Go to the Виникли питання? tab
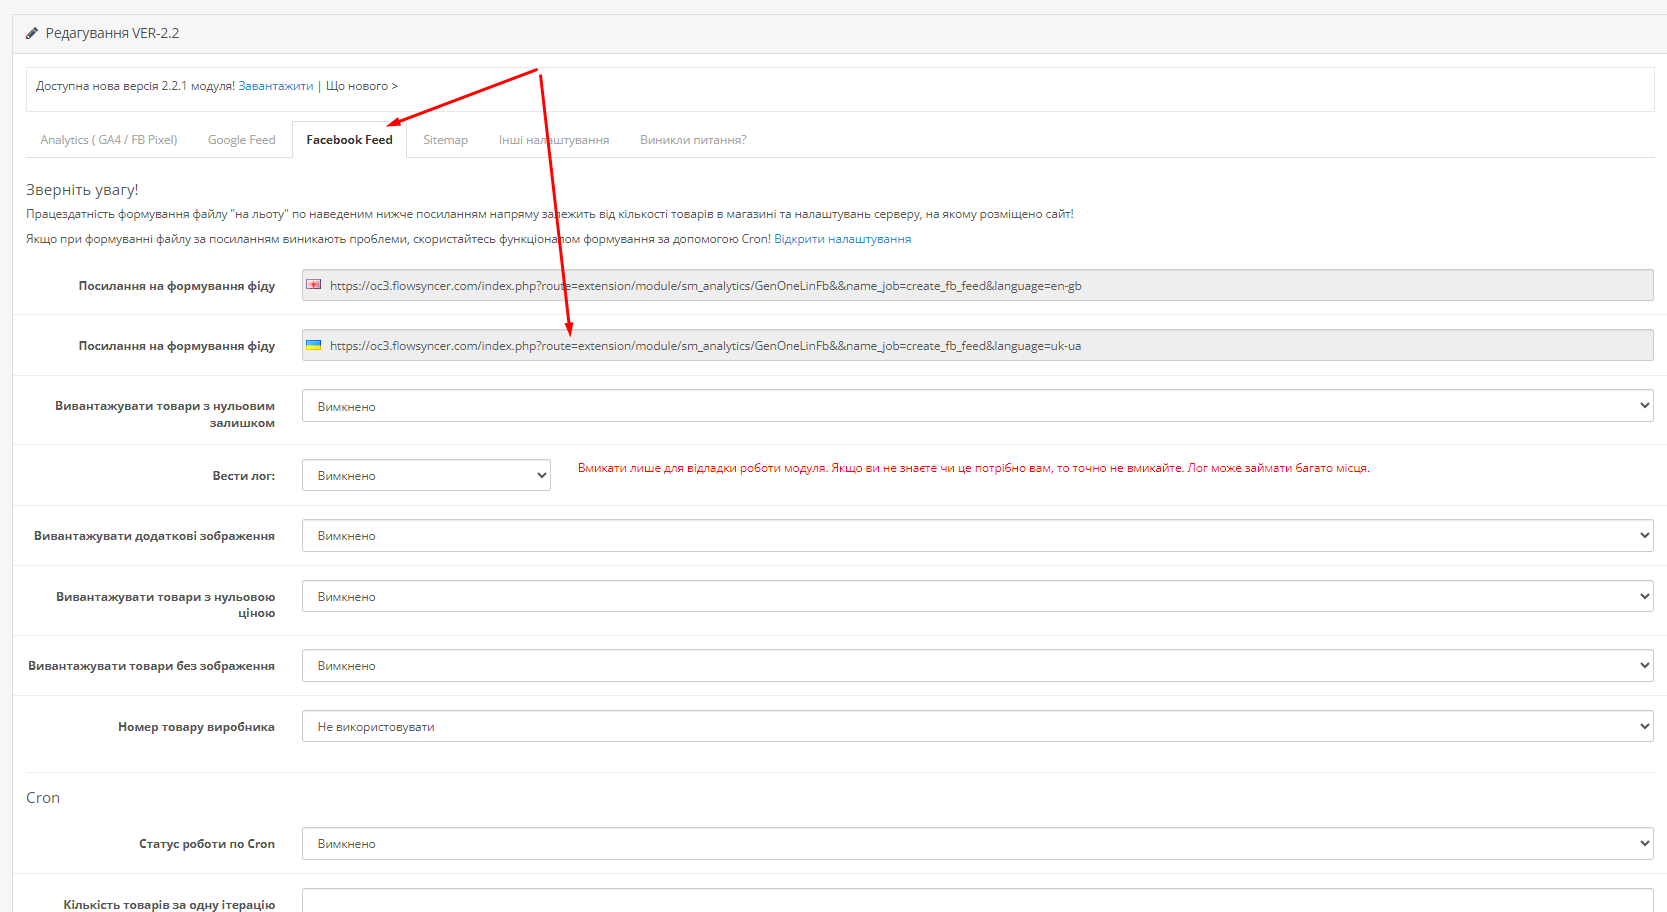The width and height of the screenshot is (1667, 912). (693, 140)
